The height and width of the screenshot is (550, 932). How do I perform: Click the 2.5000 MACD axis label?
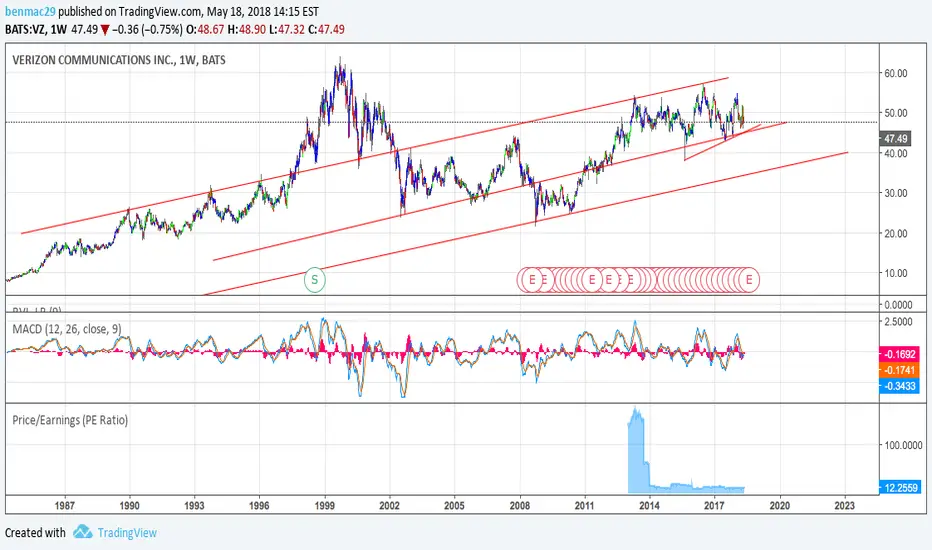coord(898,322)
